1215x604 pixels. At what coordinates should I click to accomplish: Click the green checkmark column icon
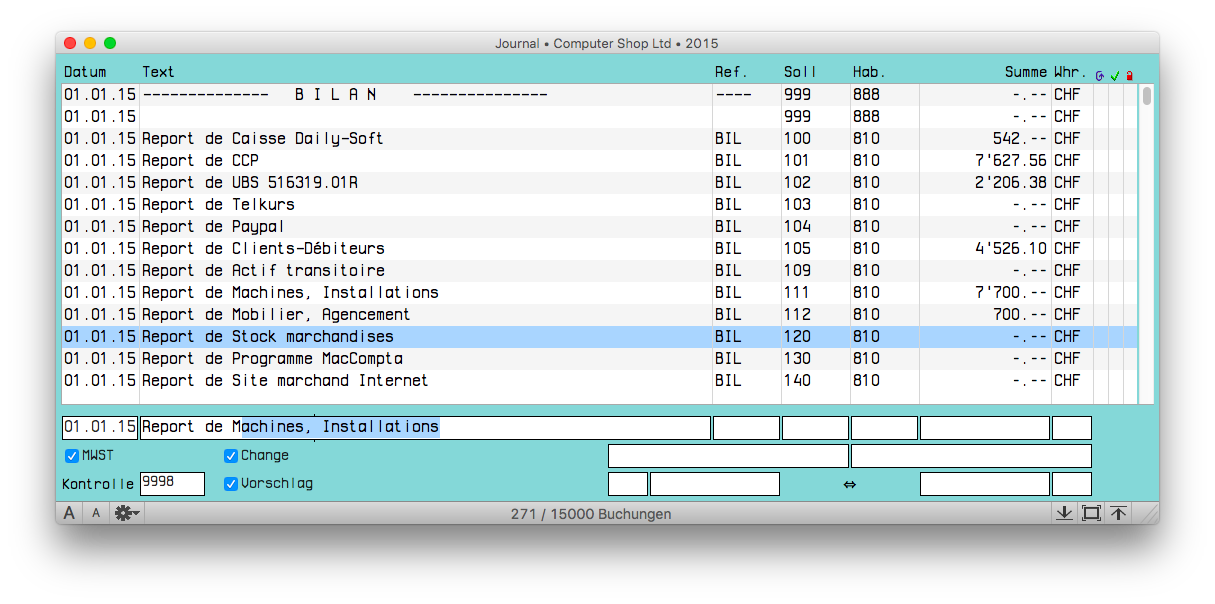1115,74
